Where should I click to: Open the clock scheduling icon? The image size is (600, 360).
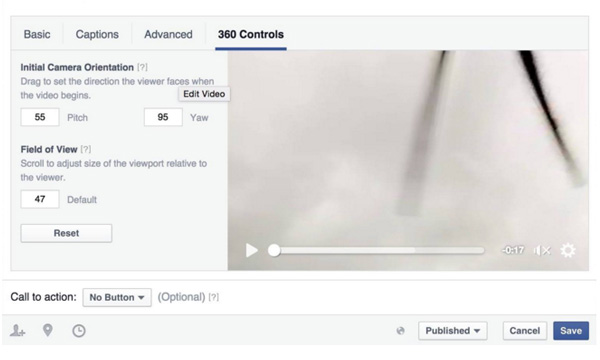(x=79, y=331)
